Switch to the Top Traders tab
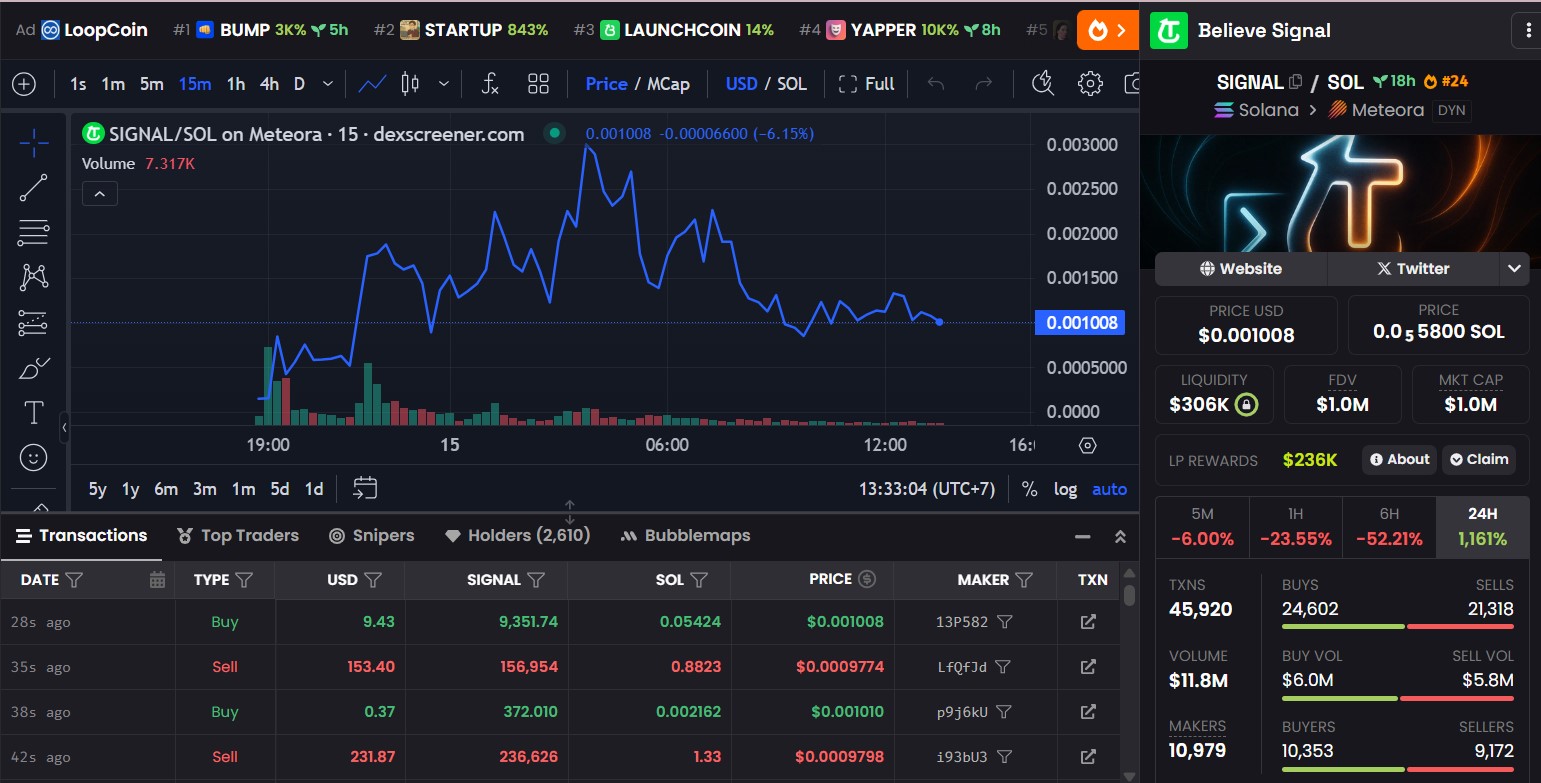 (238, 536)
